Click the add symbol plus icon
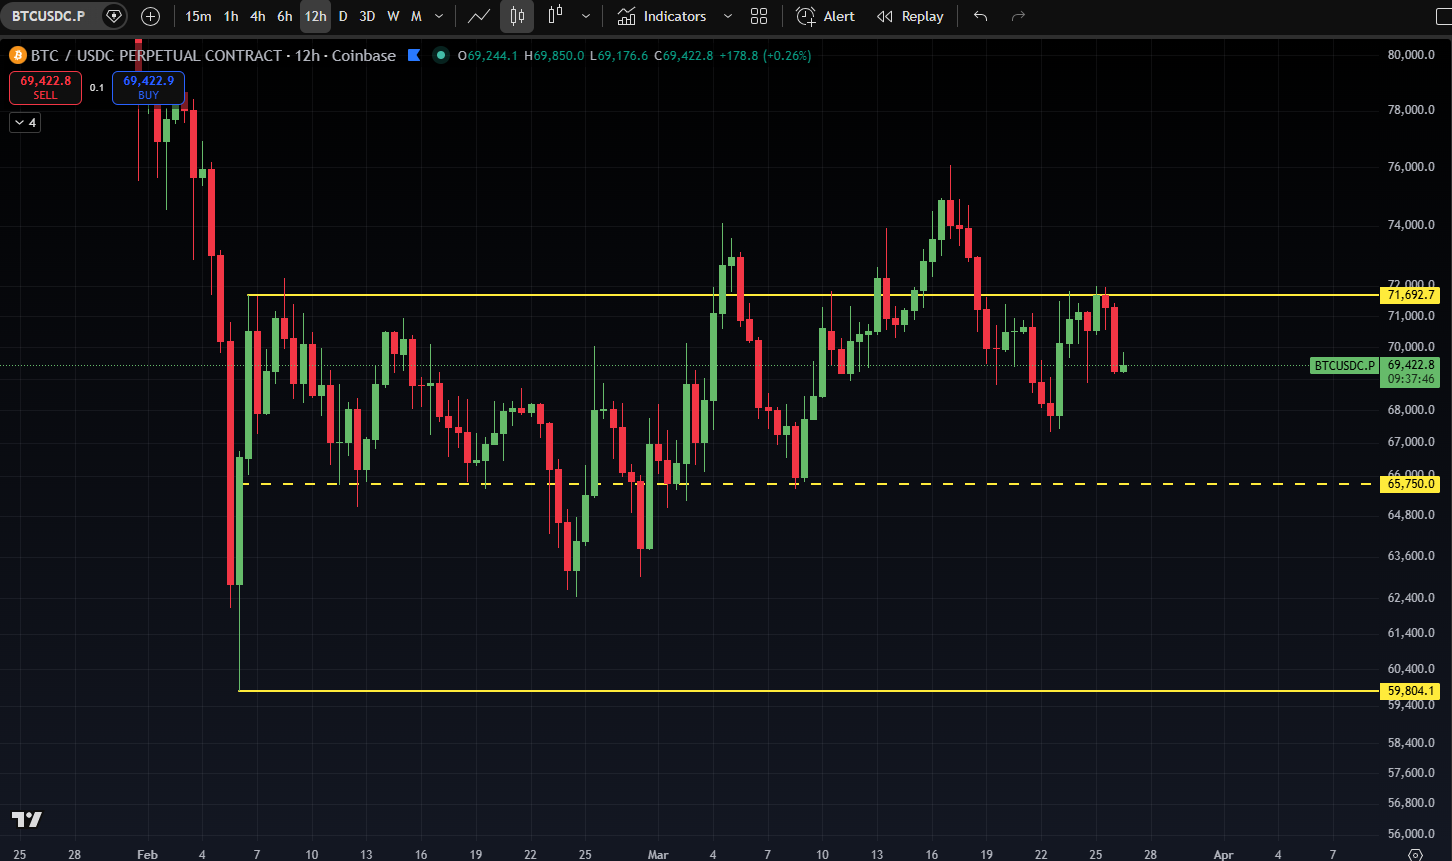 point(150,16)
